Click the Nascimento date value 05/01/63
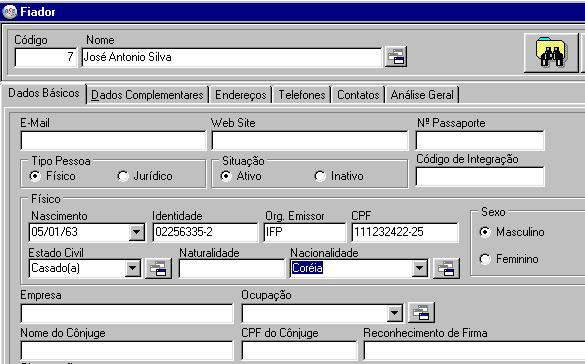Screen dimensions: 585x364 pyautogui.click(x=54, y=232)
